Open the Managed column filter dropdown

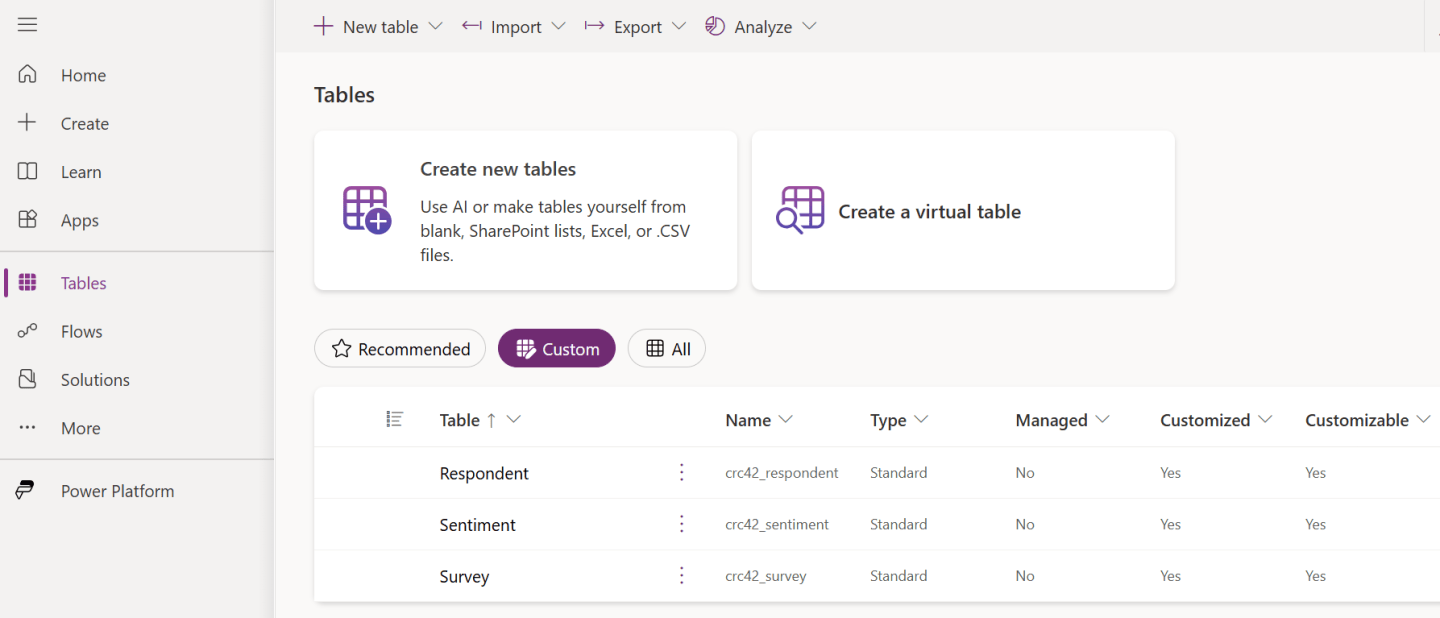coord(1102,419)
